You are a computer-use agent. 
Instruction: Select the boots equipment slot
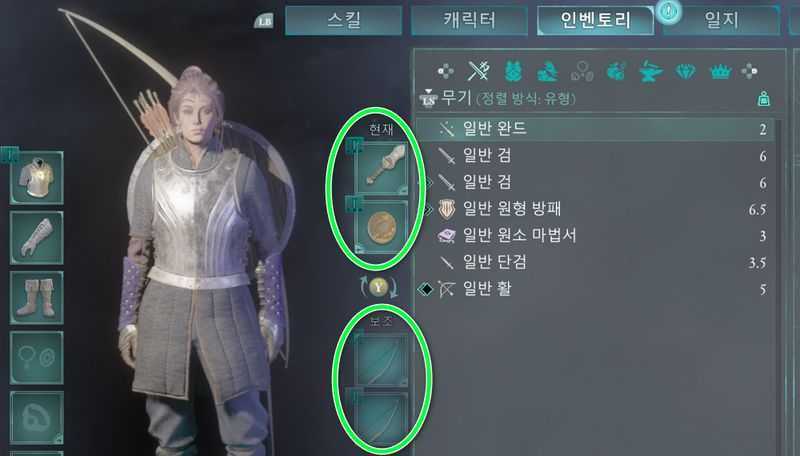36,297
